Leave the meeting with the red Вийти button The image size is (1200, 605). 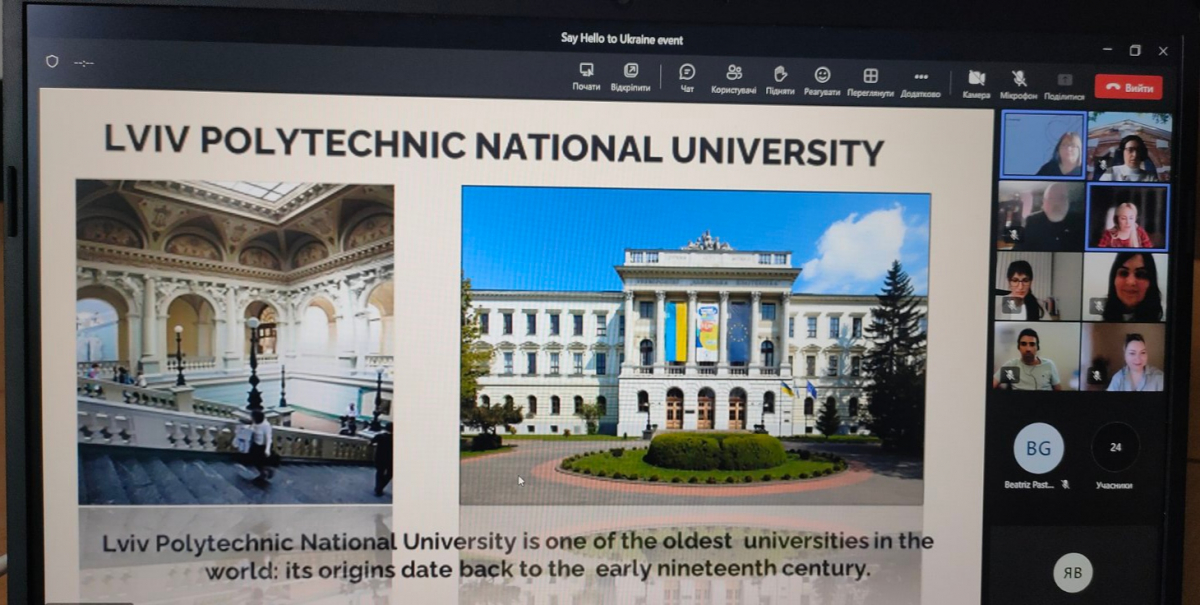pyautogui.click(x=1128, y=87)
